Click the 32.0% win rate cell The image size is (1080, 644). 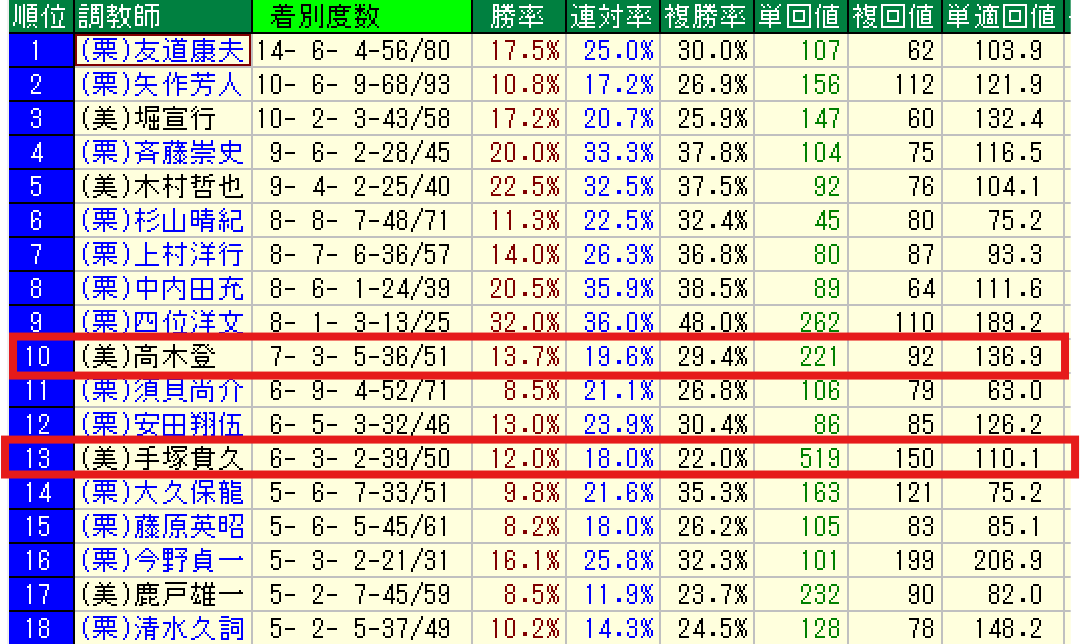pyautogui.click(x=526, y=322)
